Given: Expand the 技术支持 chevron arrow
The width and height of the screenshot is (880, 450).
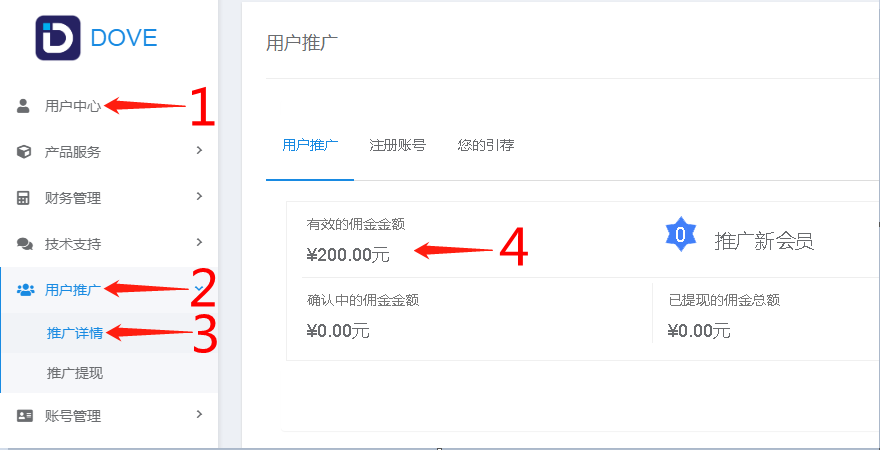Looking at the screenshot, I should (x=199, y=242).
